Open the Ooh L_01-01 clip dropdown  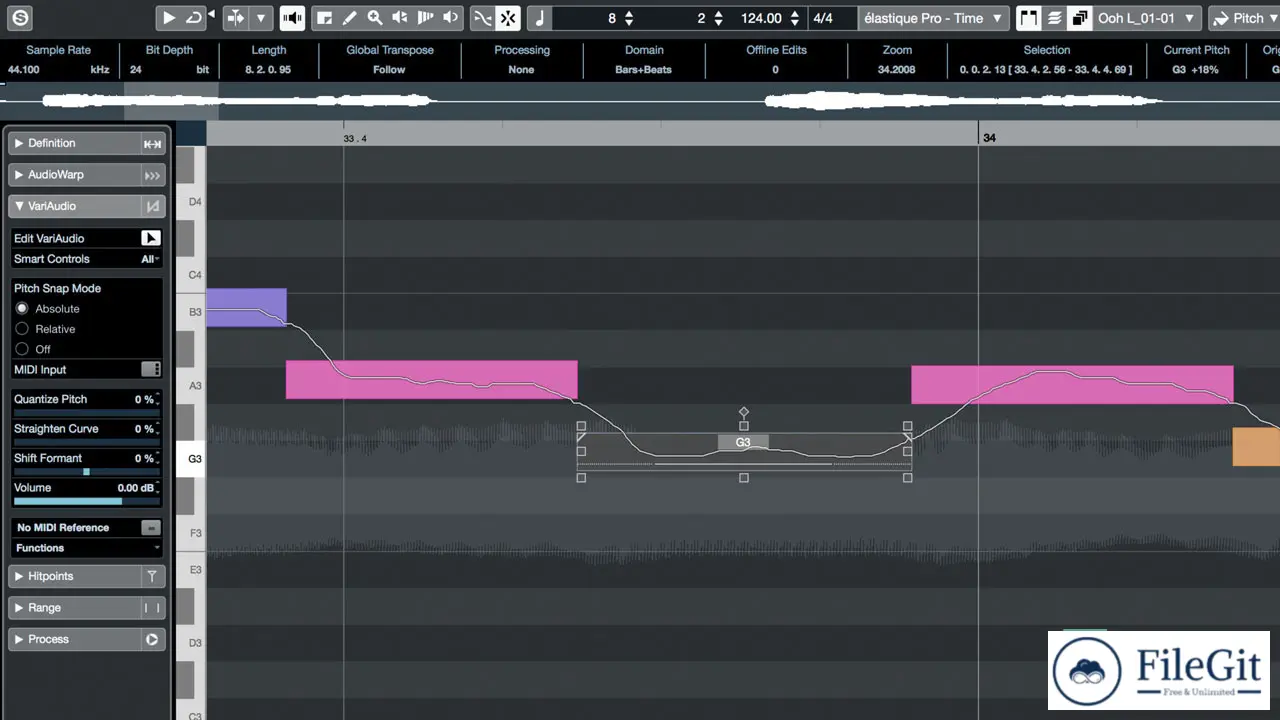coord(1148,18)
